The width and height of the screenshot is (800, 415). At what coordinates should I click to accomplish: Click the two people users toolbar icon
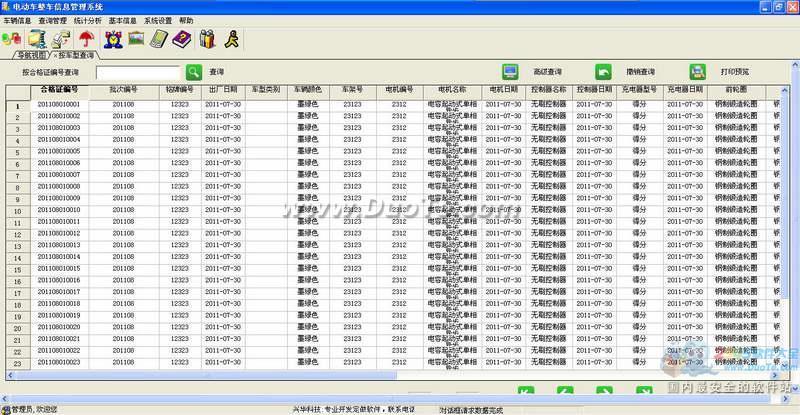[x=207, y=39]
